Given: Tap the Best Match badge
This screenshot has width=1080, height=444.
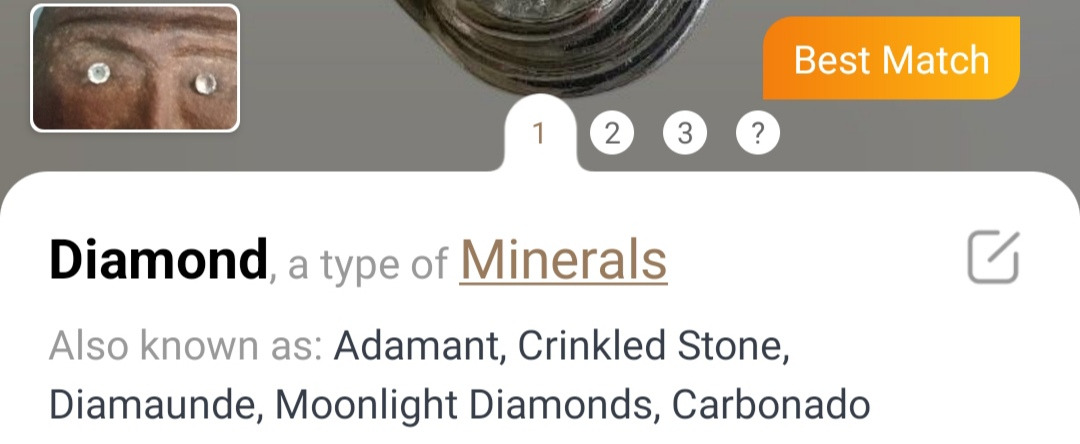Looking at the screenshot, I should tap(891, 59).
